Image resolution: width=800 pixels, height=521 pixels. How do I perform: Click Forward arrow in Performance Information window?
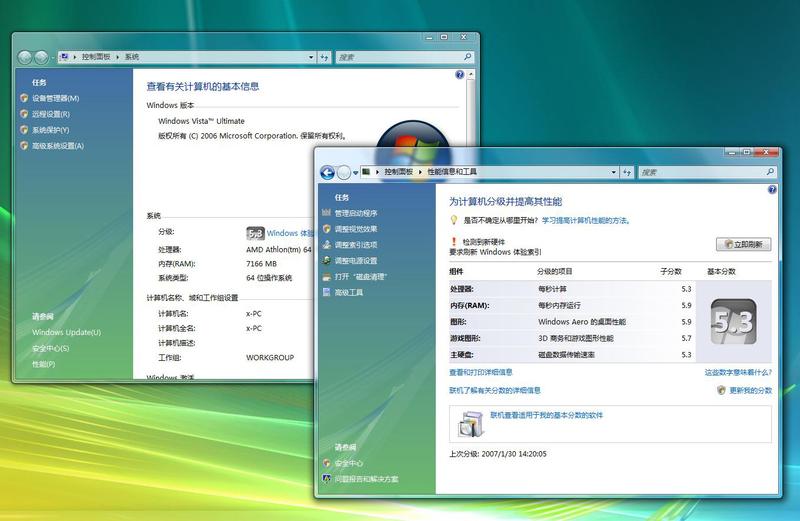(x=344, y=173)
